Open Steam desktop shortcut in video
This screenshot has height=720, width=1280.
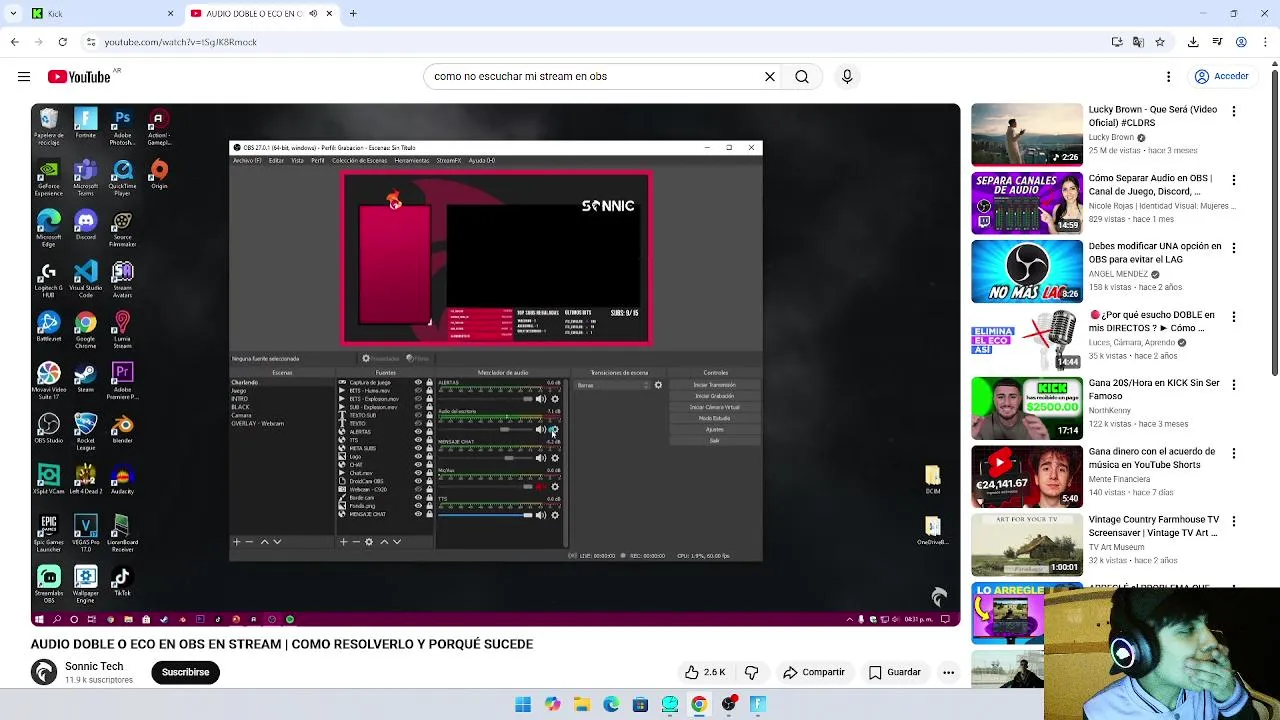[x=86, y=378]
